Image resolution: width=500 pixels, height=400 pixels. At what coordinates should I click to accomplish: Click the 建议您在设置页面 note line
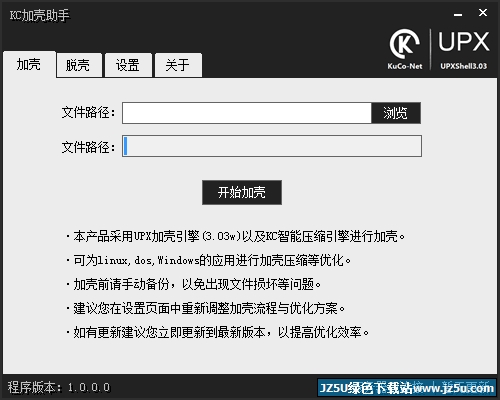tap(205, 308)
